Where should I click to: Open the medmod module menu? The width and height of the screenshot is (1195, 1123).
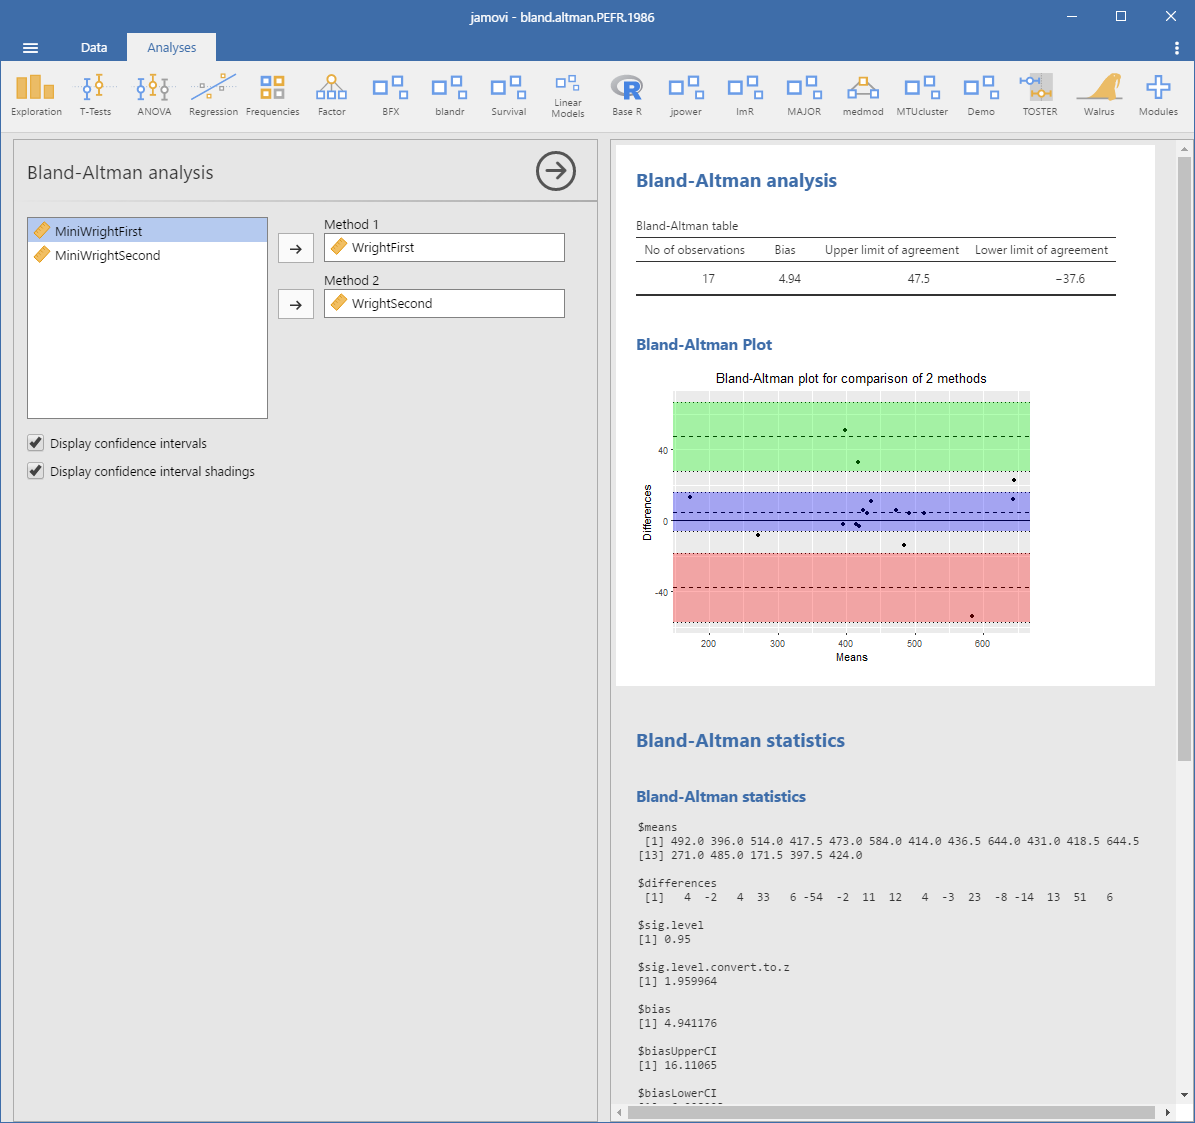pyautogui.click(x=863, y=95)
